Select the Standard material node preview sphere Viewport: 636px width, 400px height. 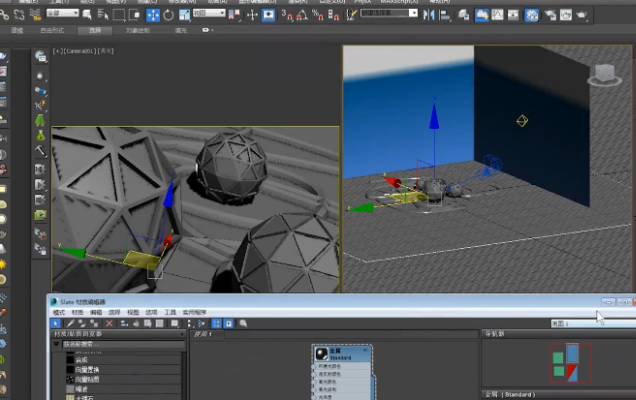tap(323, 355)
